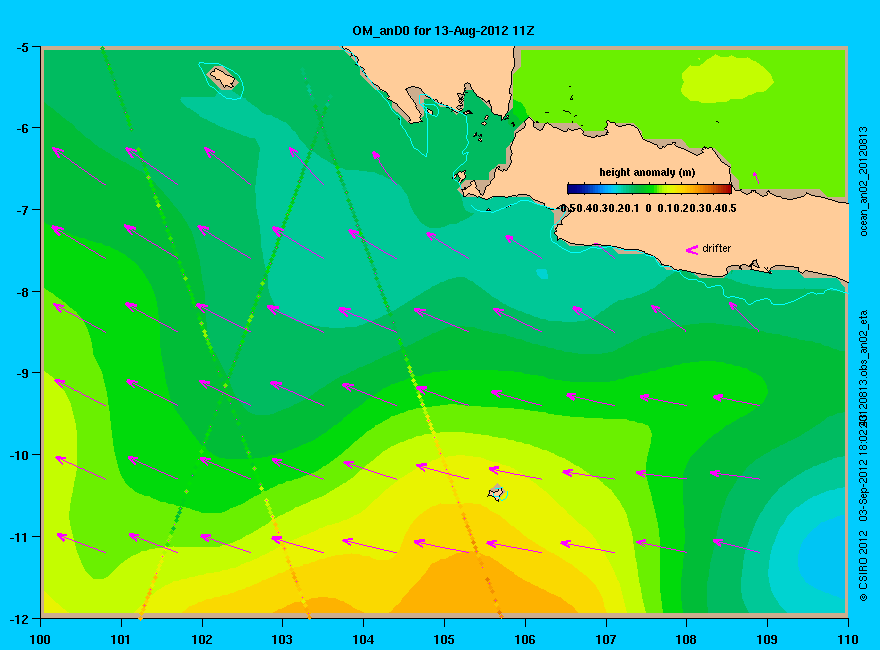Click the small island south of Java near 105.6E

(497, 492)
